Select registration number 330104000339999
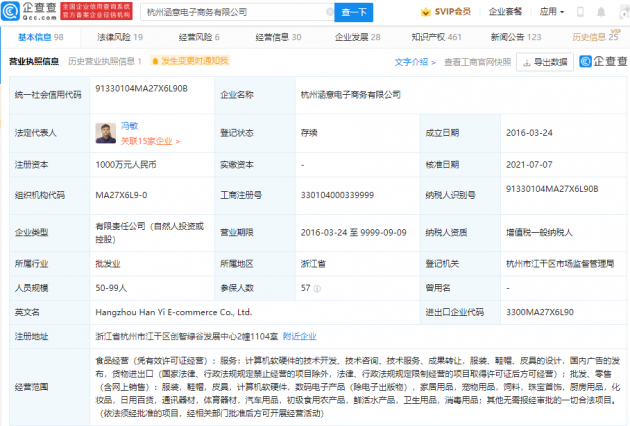 pyautogui.click(x=337, y=195)
